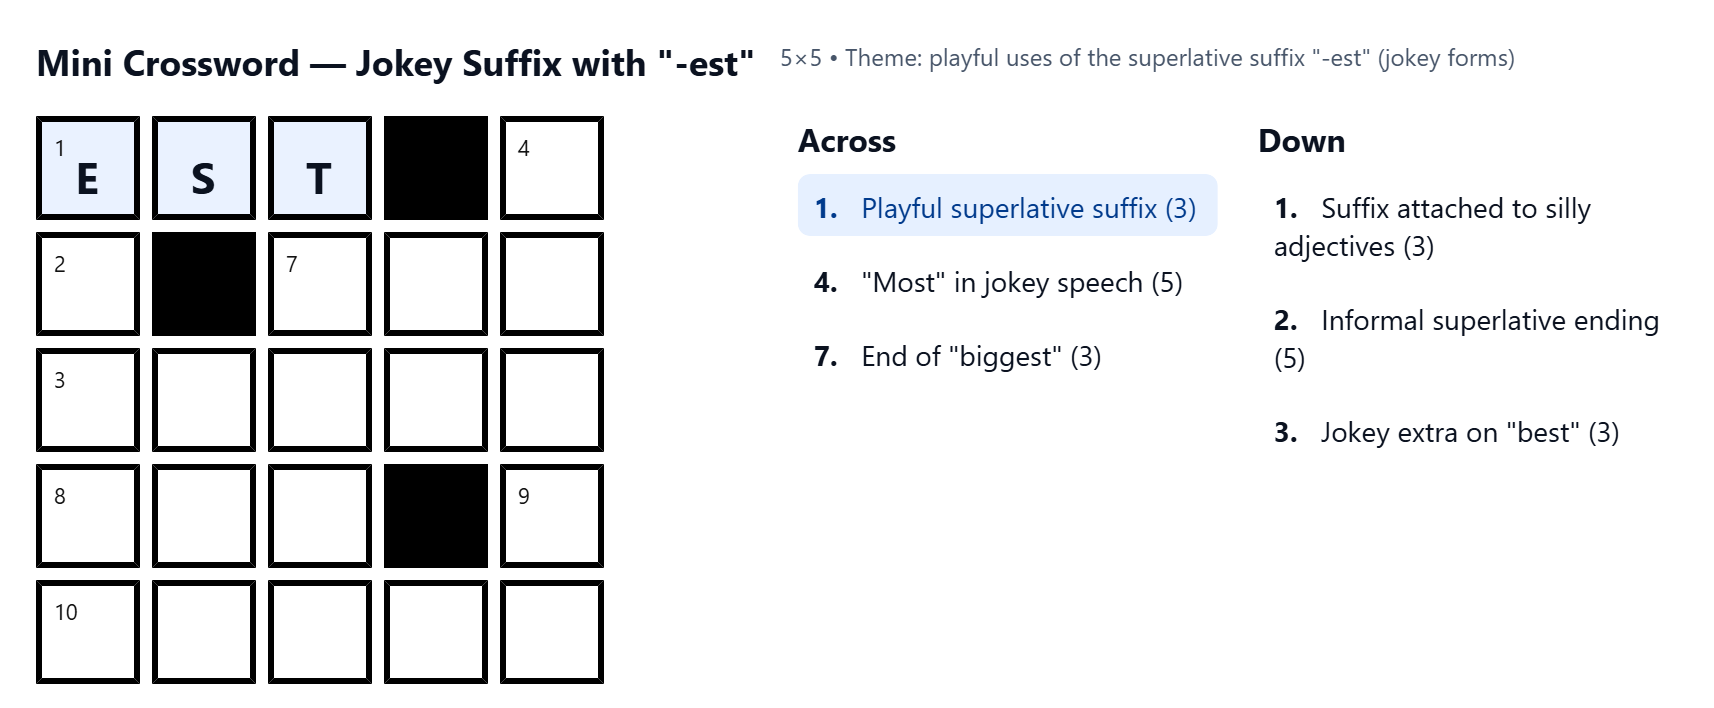Select the empty cell numbered 7
The width and height of the screenshot is (1714, 708).
coord(320,284)
